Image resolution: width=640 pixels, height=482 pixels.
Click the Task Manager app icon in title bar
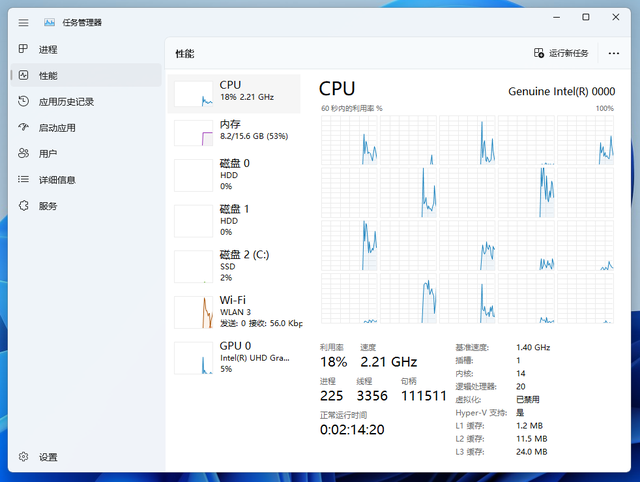coord(49,22)
